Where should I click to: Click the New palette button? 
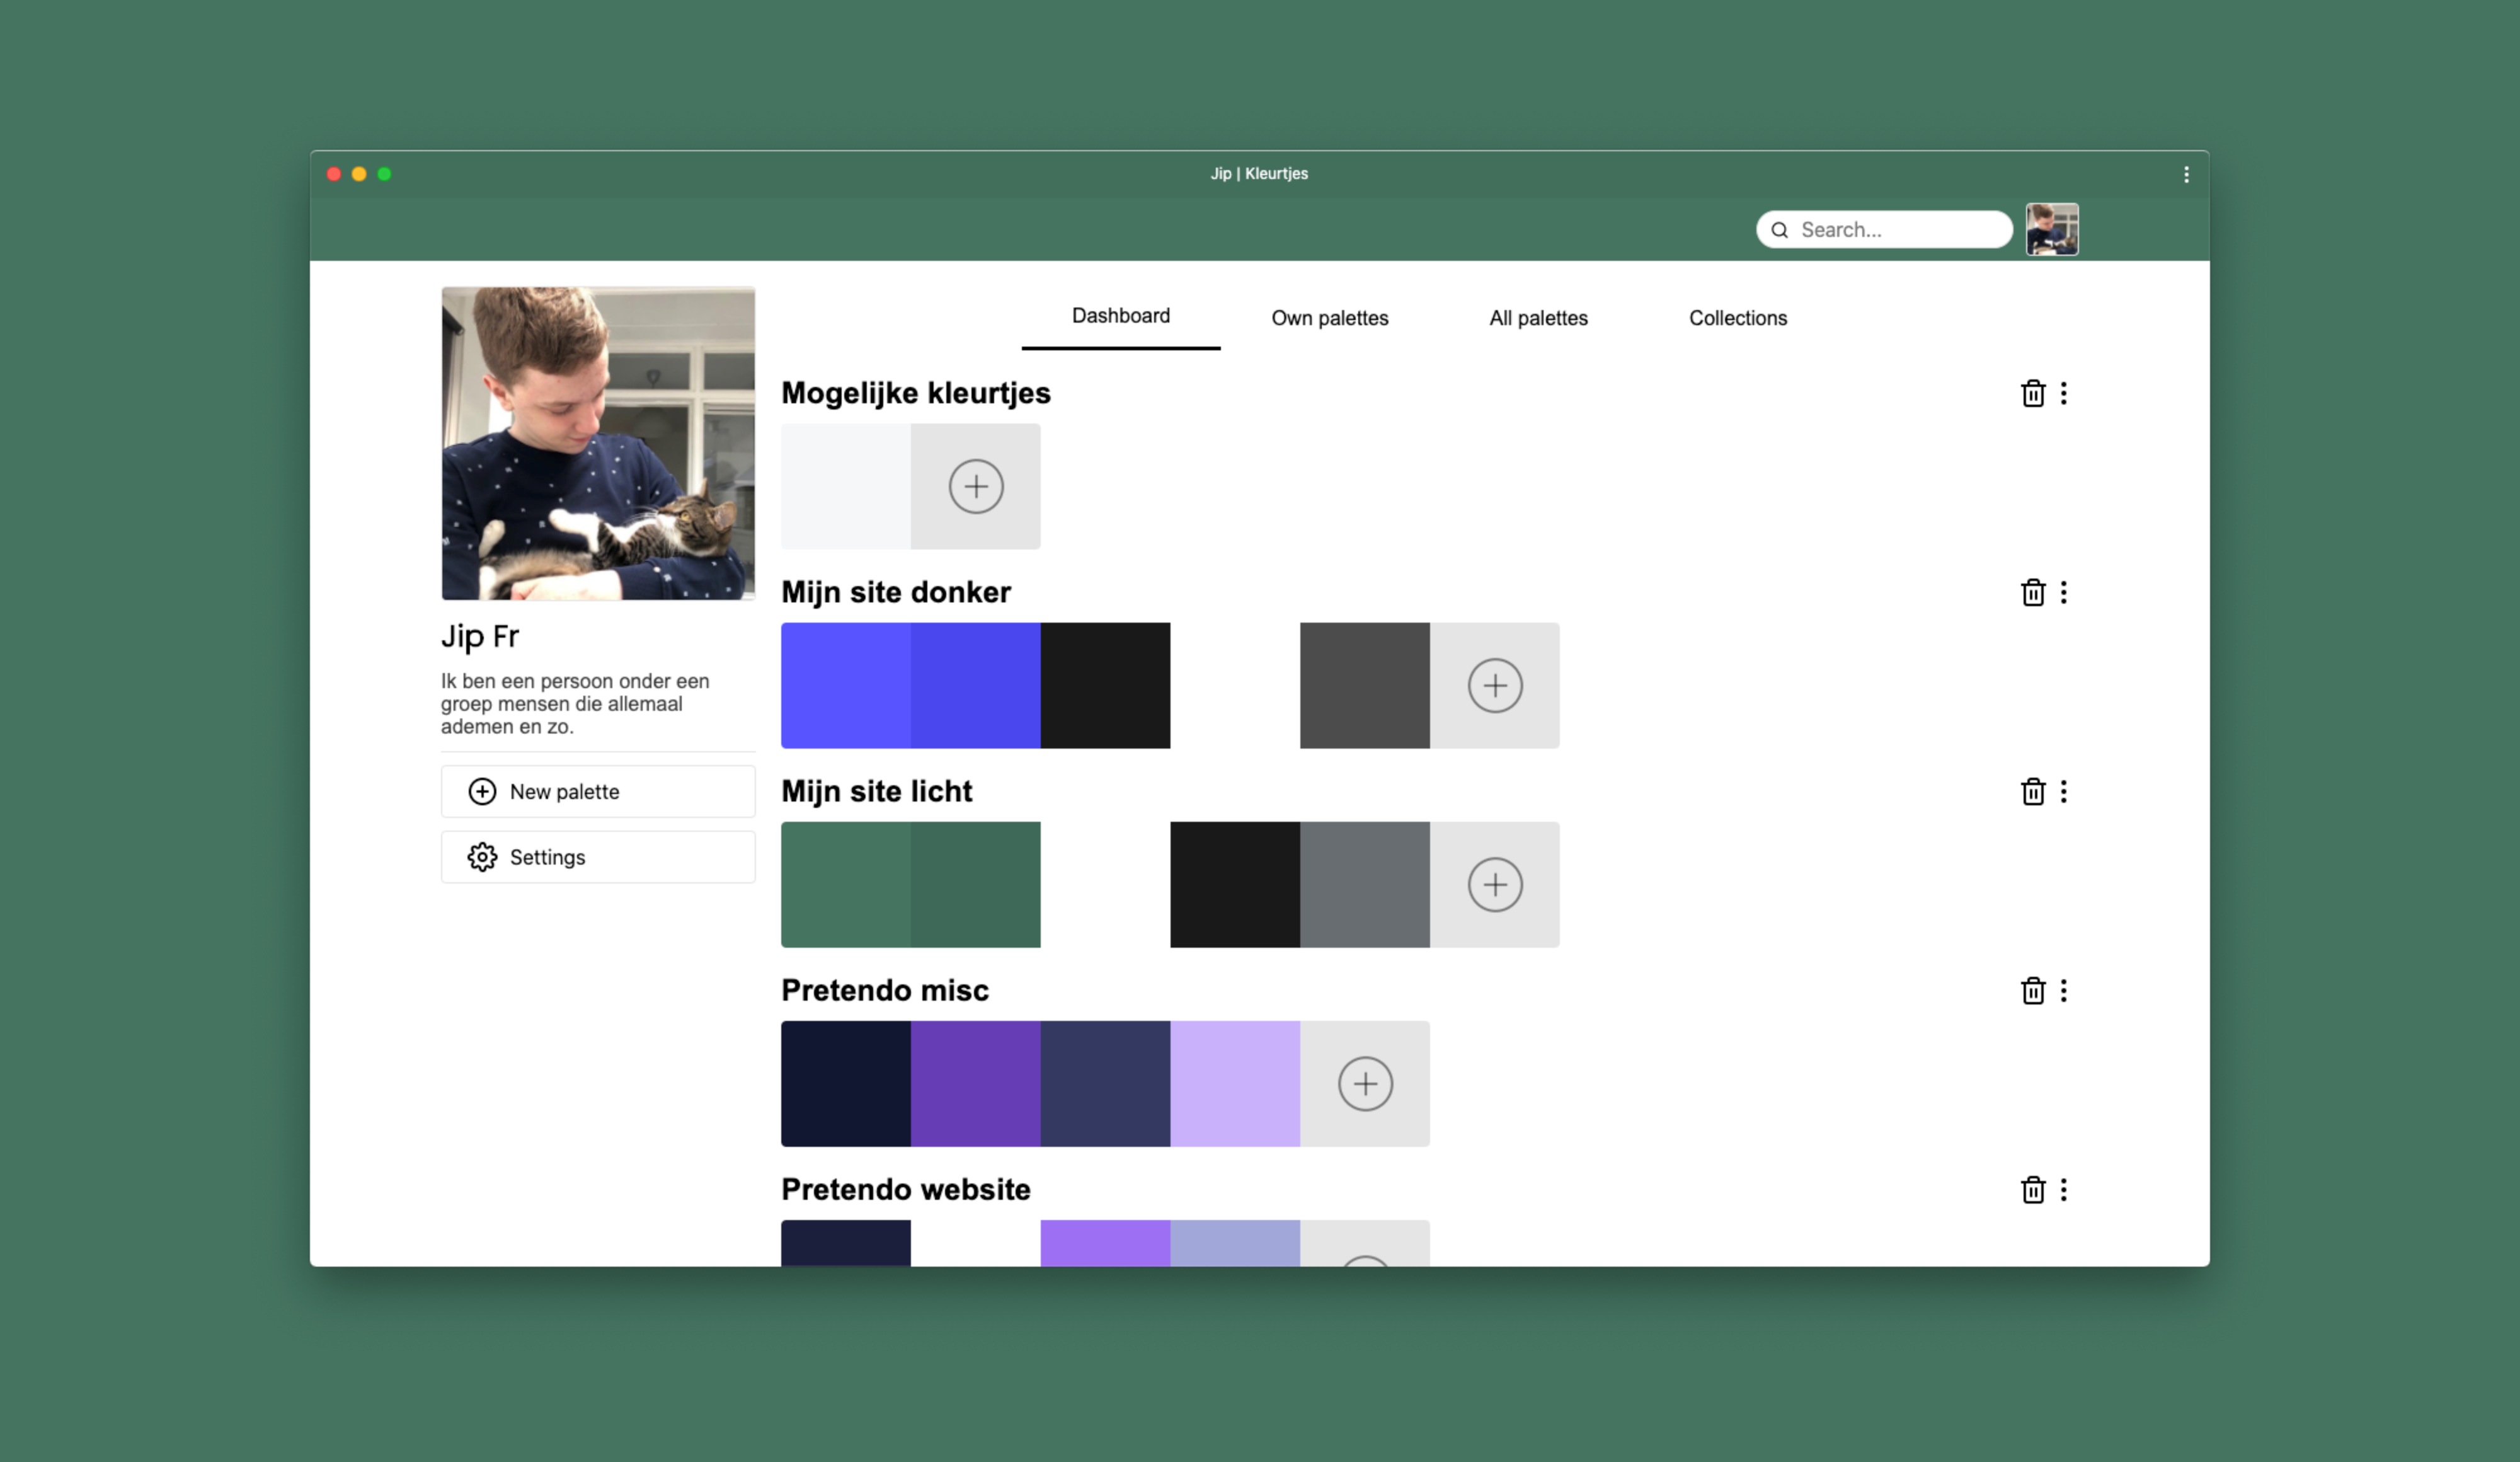[597, 791]
